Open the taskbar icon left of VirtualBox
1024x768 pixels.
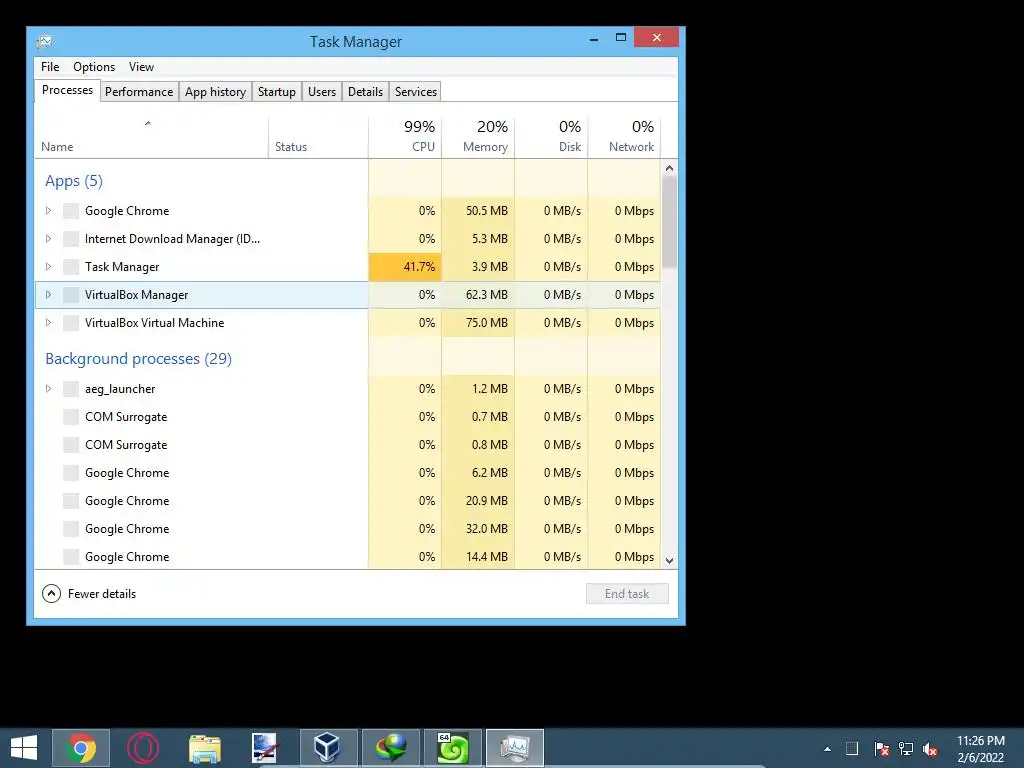point(266,748)
